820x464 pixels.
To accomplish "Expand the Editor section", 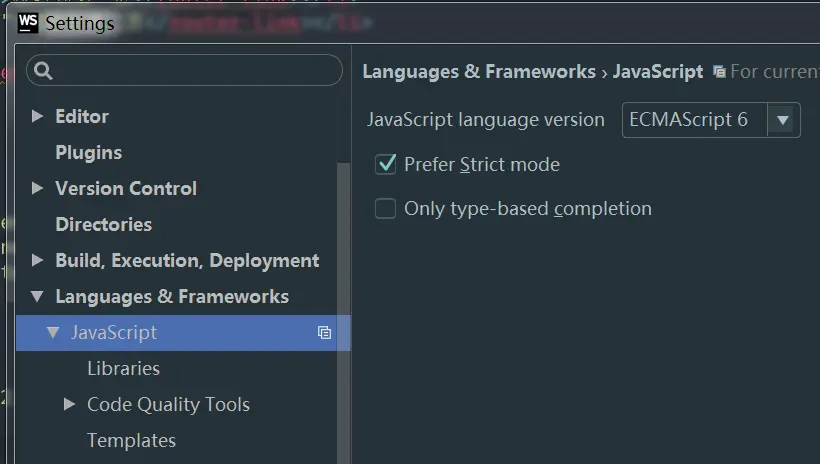I will tap(37, 116).
